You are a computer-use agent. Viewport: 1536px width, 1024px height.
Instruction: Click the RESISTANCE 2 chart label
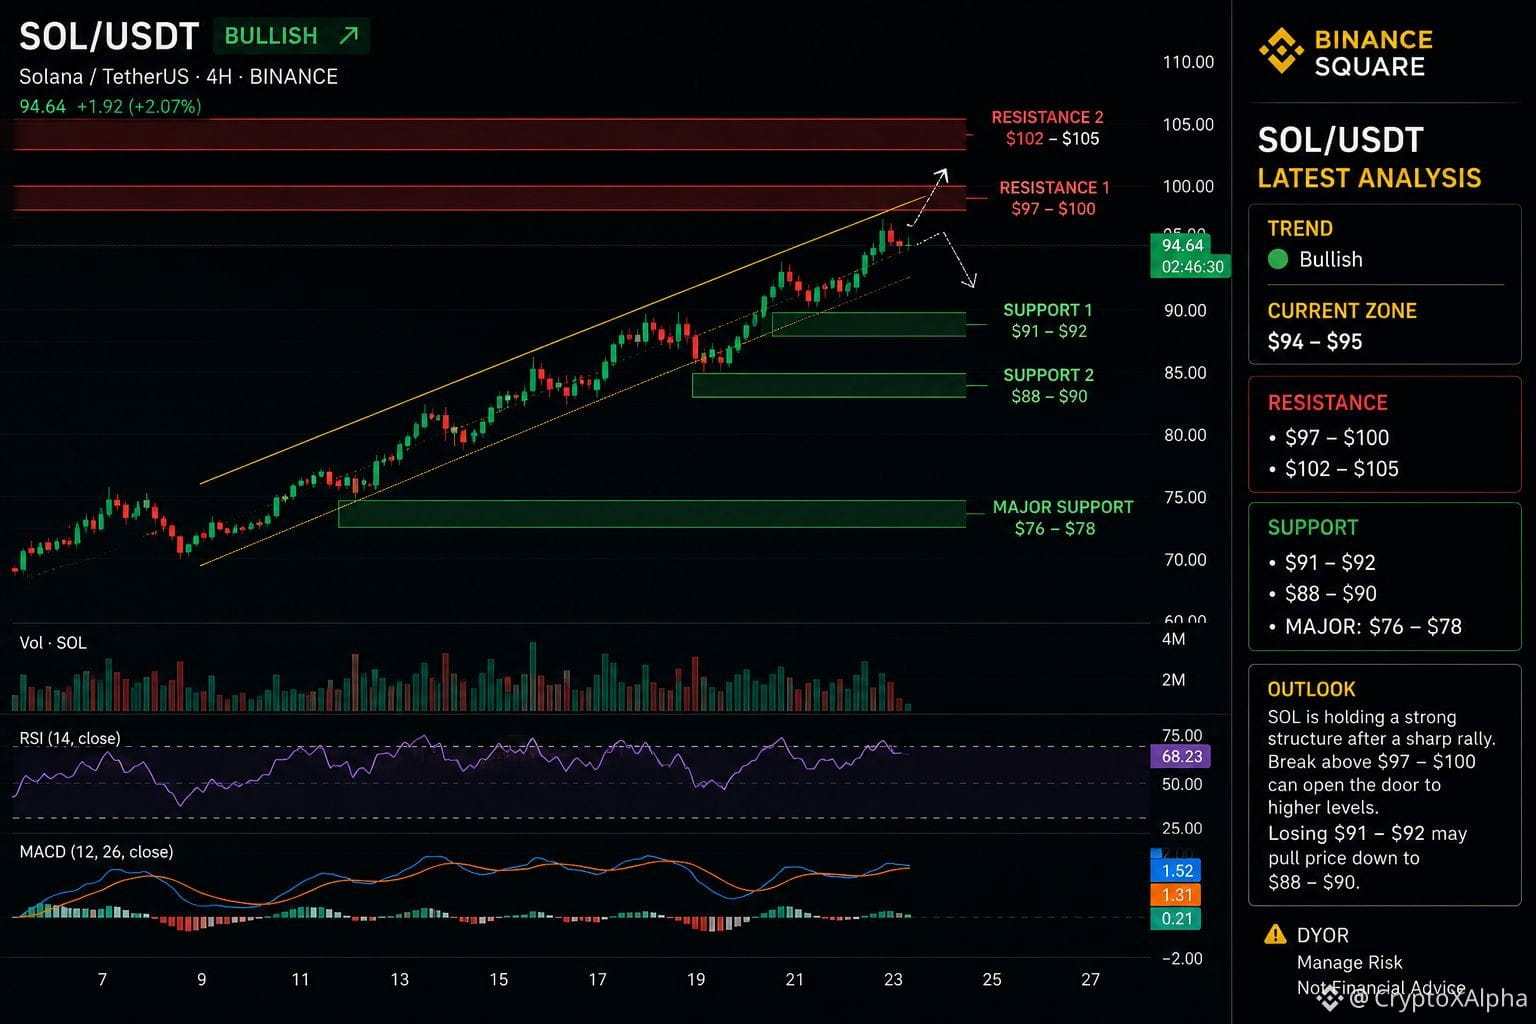1047,117
